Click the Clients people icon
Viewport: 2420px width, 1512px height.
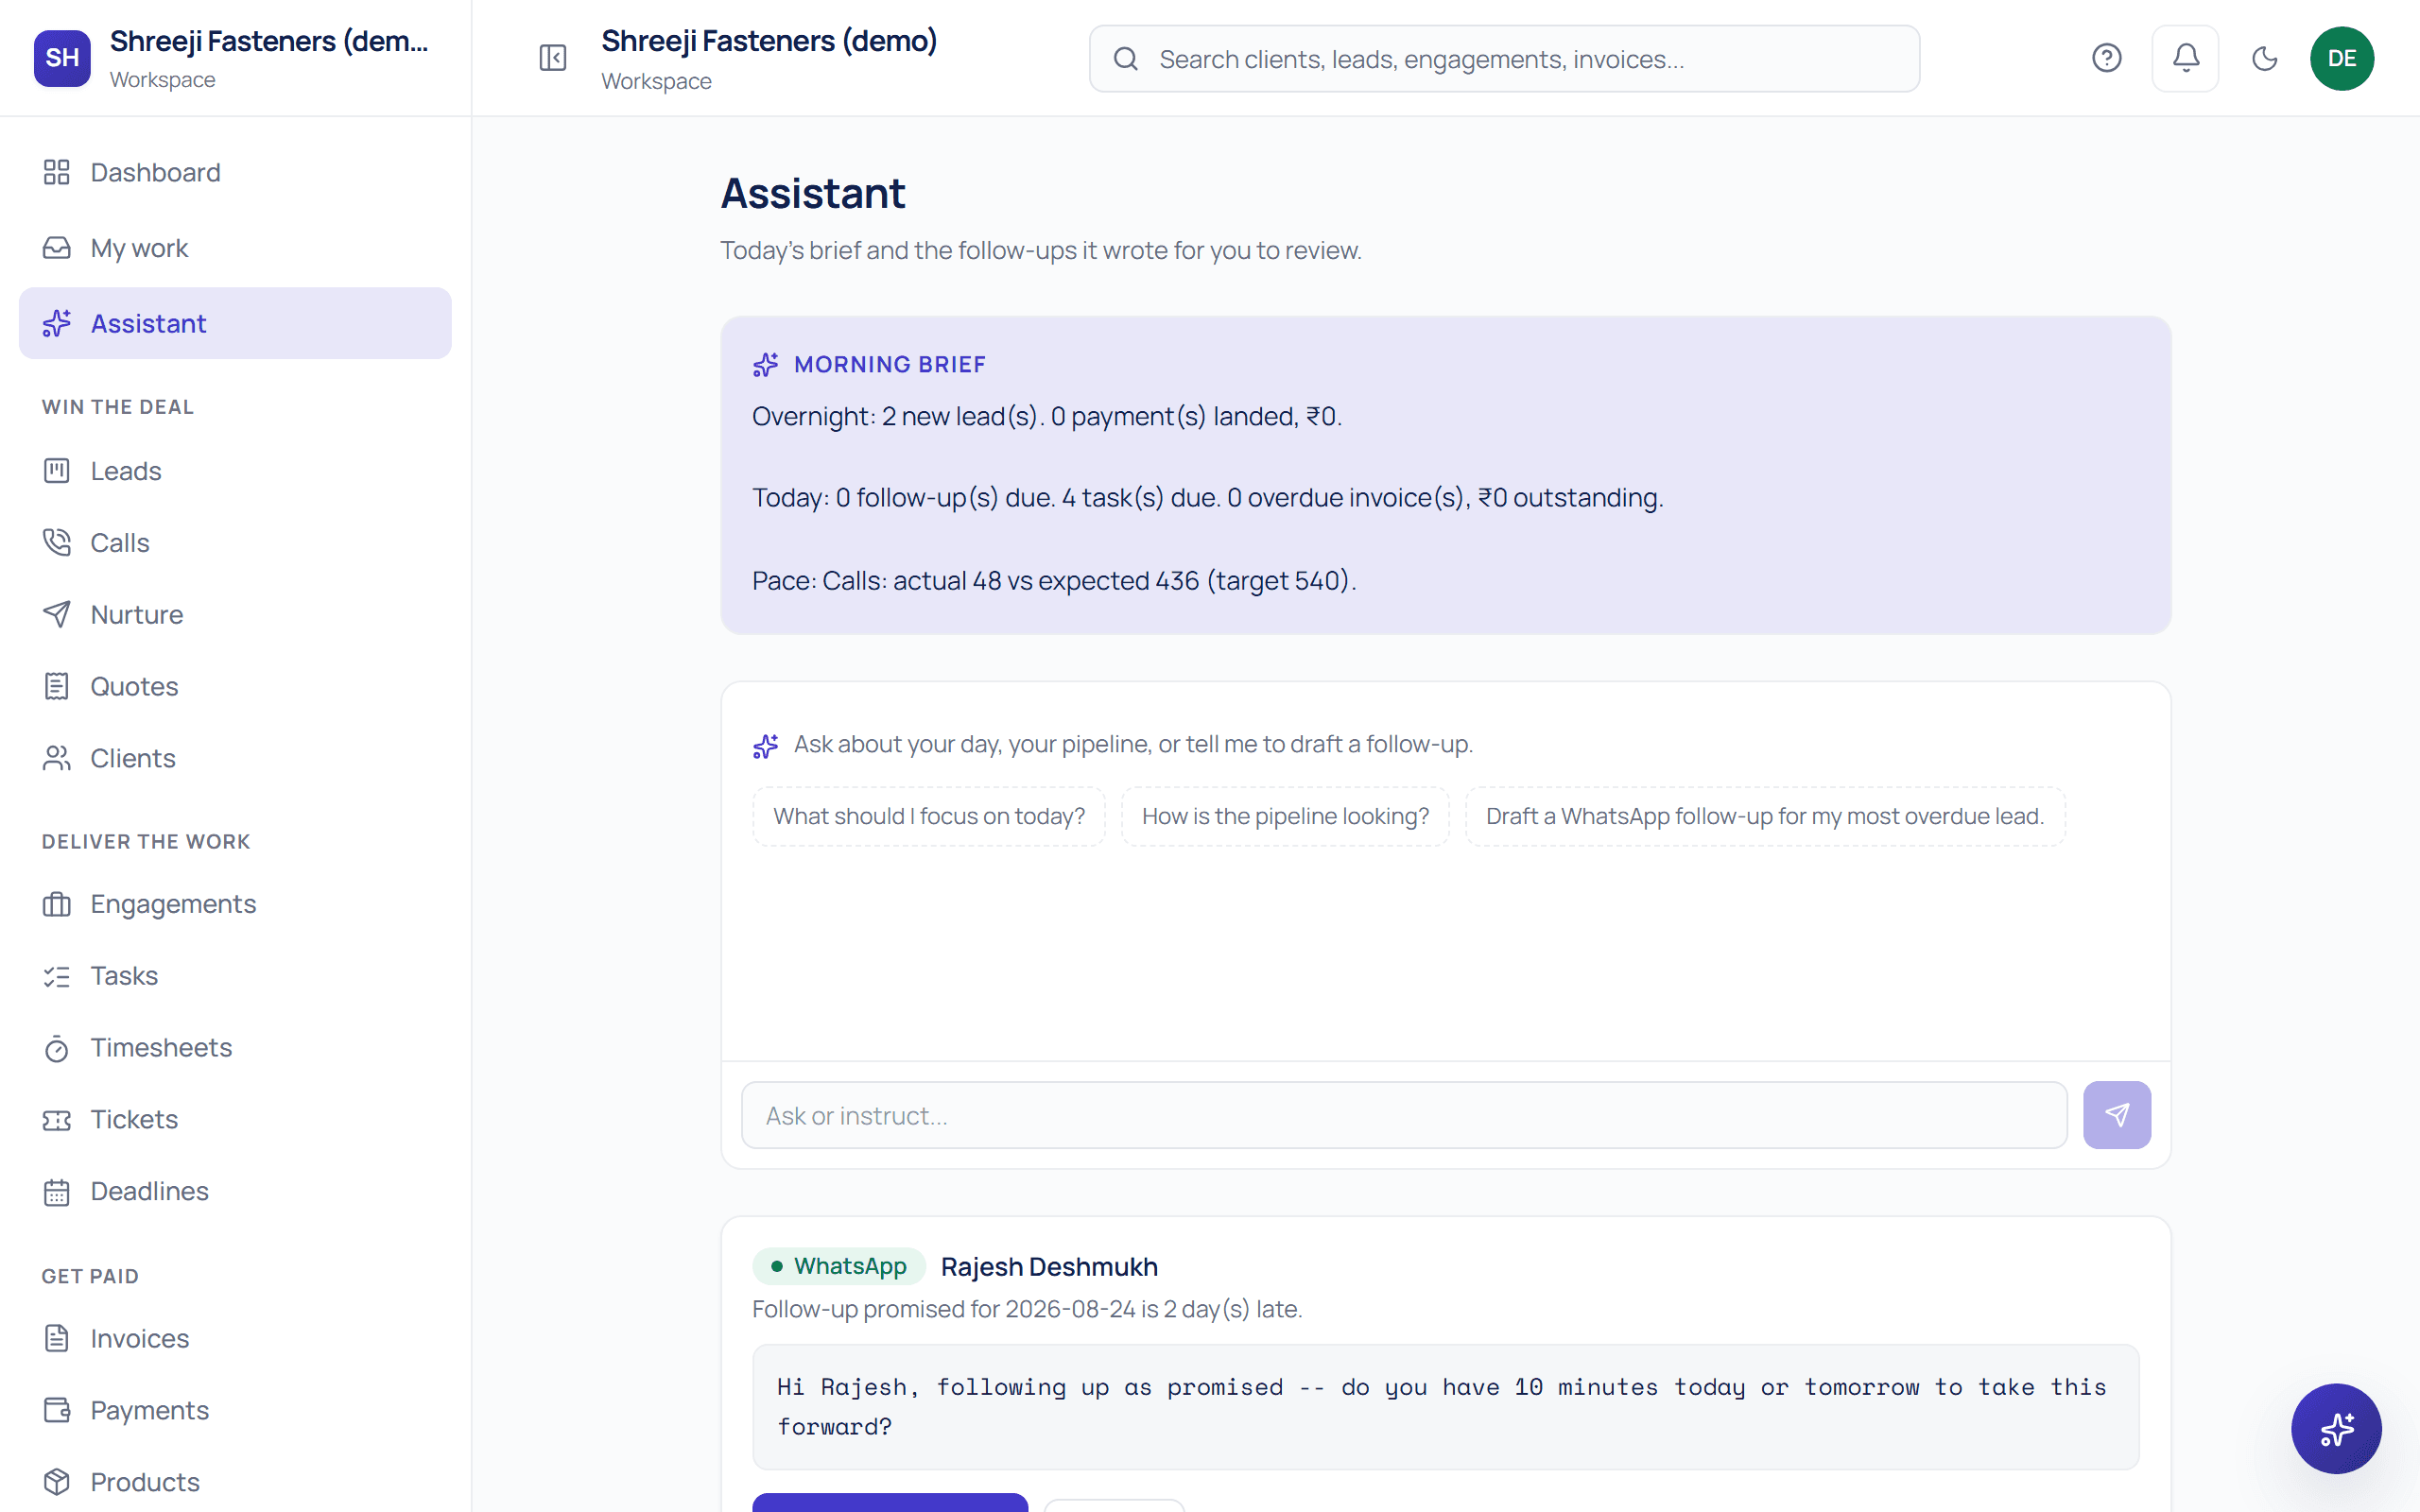coord(57,758)
